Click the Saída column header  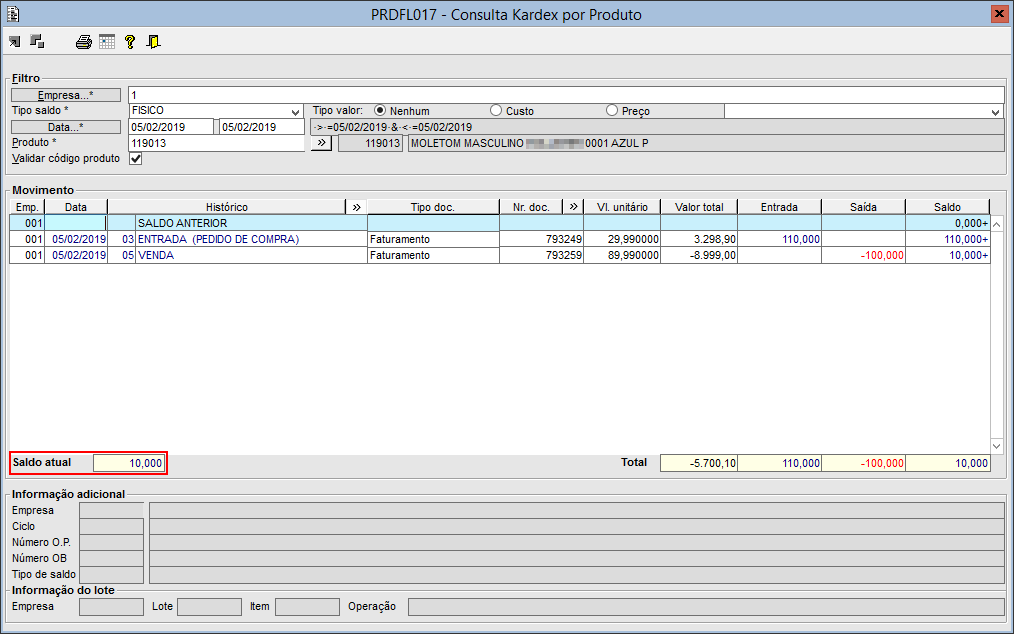863,207
